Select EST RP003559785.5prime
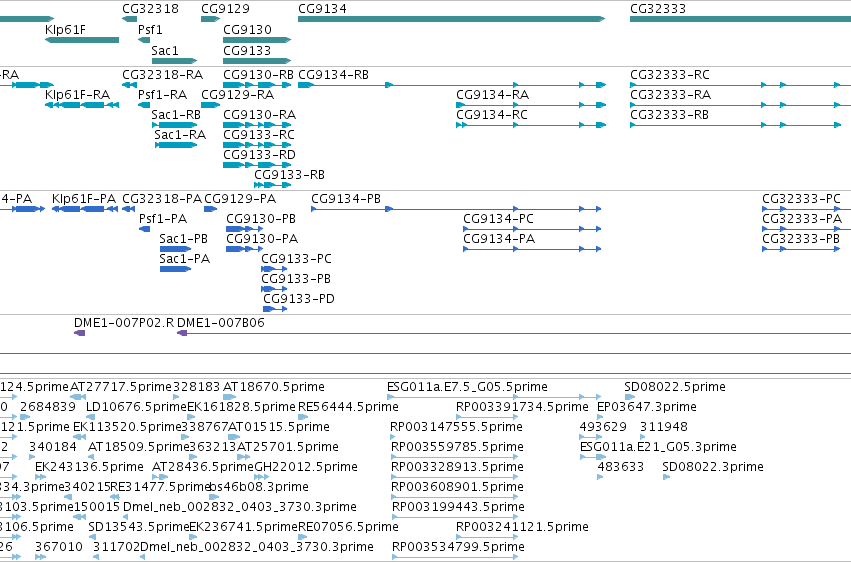The width and height of the screenshot is (851, 562). [x=454, y=457]
